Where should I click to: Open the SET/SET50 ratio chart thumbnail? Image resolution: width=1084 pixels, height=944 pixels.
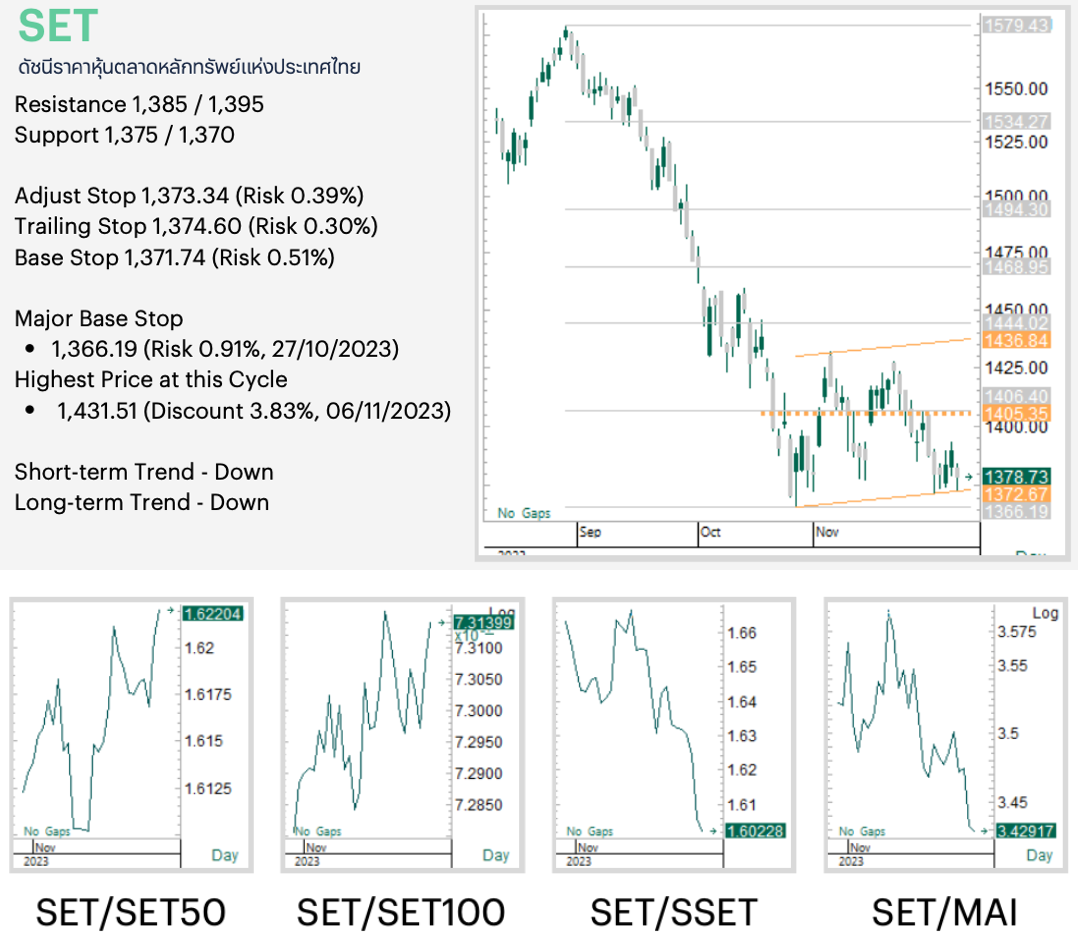pyautogui.click(x=131, y=734)
